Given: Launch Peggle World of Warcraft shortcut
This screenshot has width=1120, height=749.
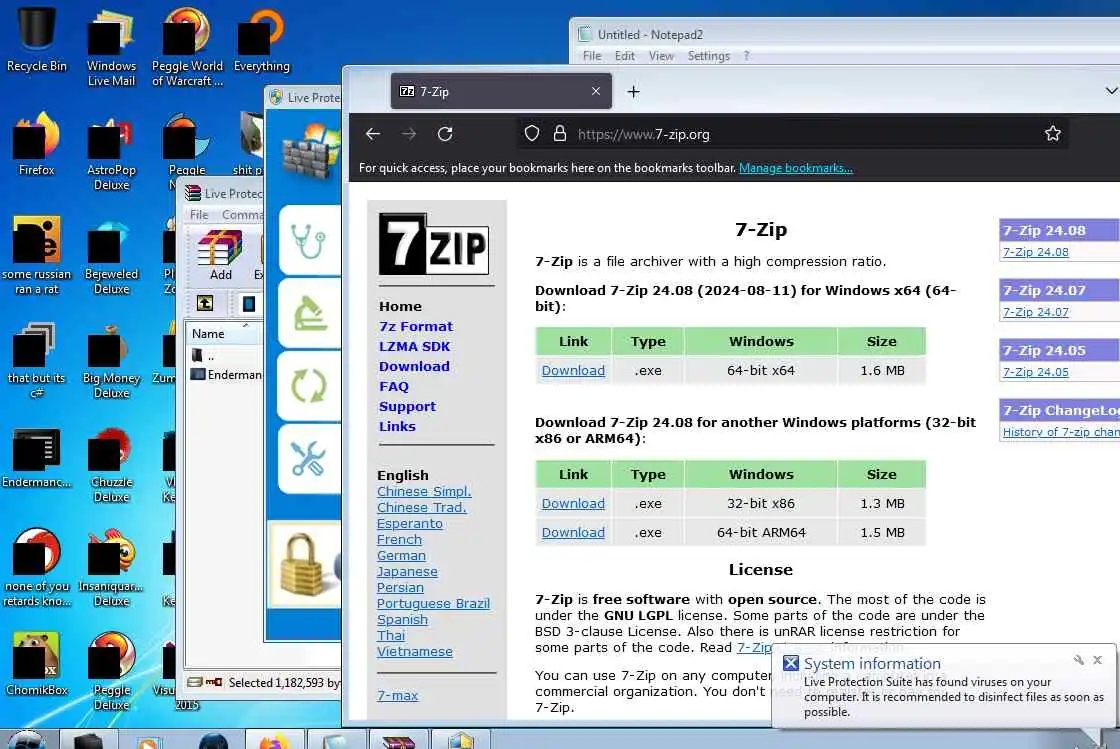Looking at the screenshot, I should coord(187,46).
